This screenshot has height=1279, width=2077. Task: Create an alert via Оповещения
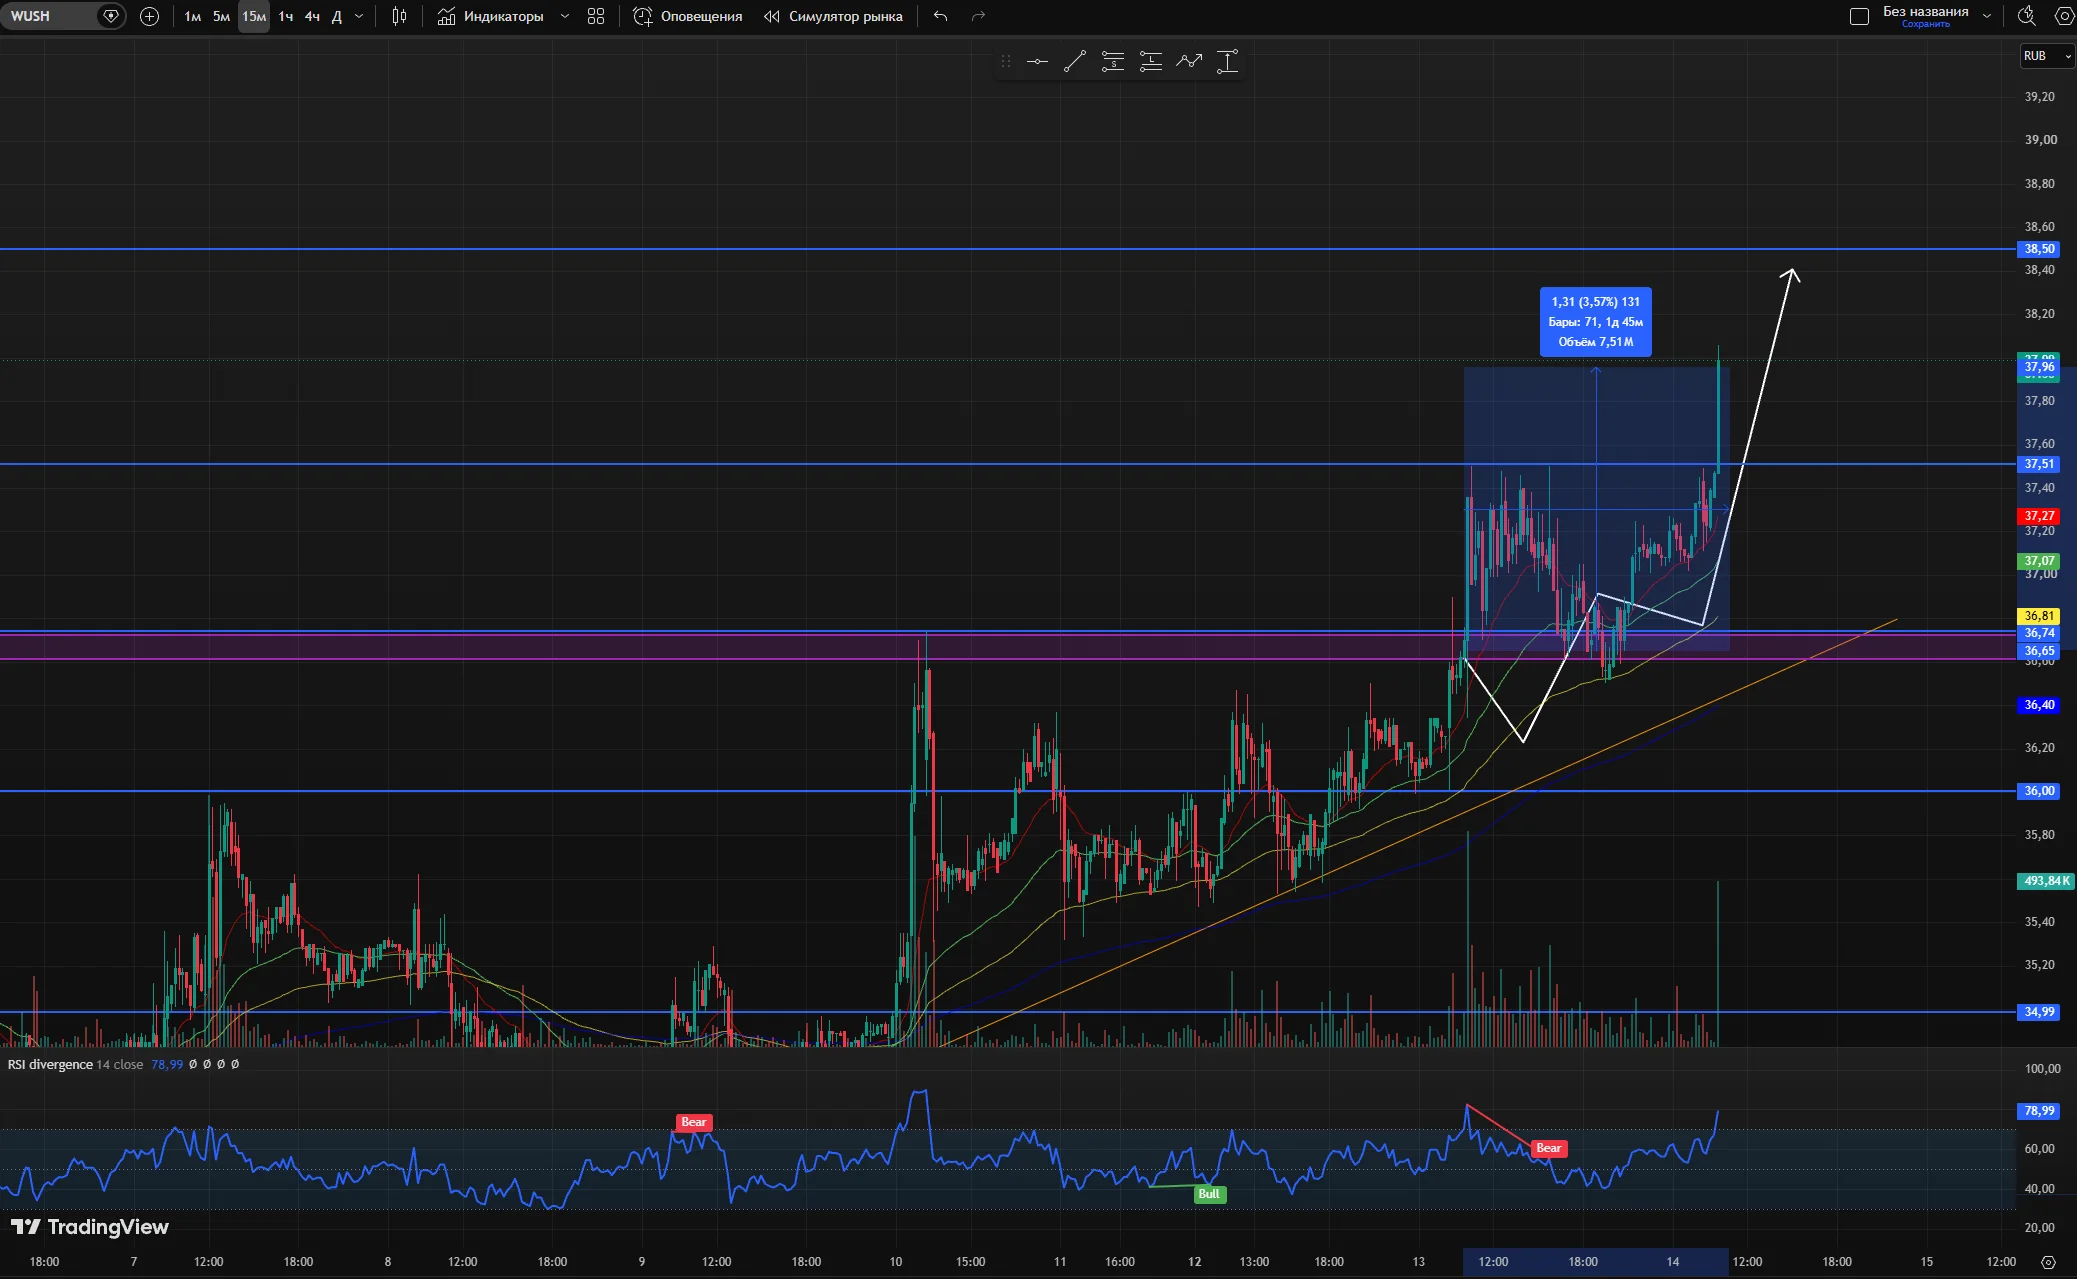click(688, 16)
